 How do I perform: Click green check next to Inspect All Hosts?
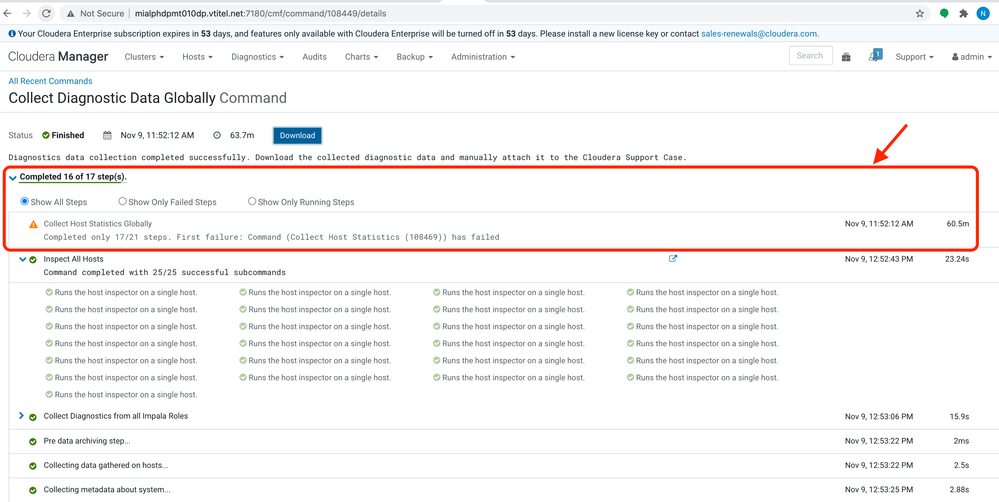[33, 260]
